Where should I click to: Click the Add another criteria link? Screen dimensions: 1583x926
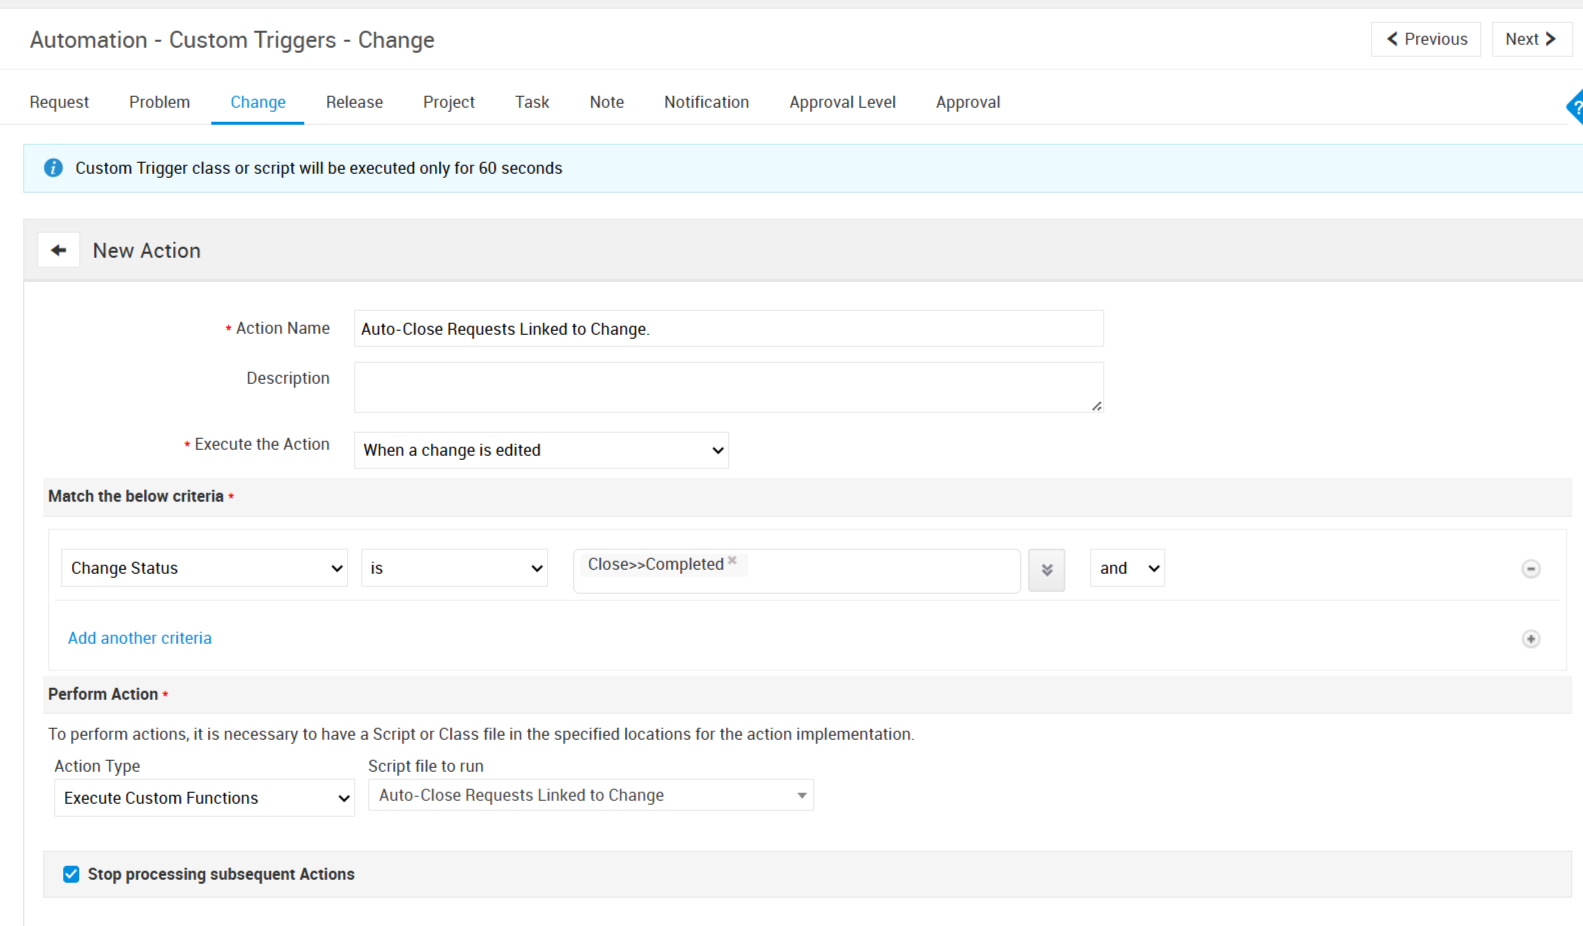[140, 638]
